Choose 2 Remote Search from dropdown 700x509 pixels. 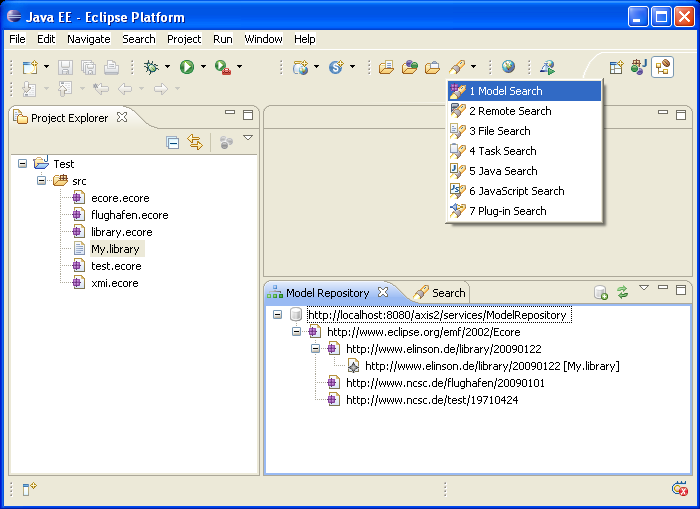(x=525, y=111)
